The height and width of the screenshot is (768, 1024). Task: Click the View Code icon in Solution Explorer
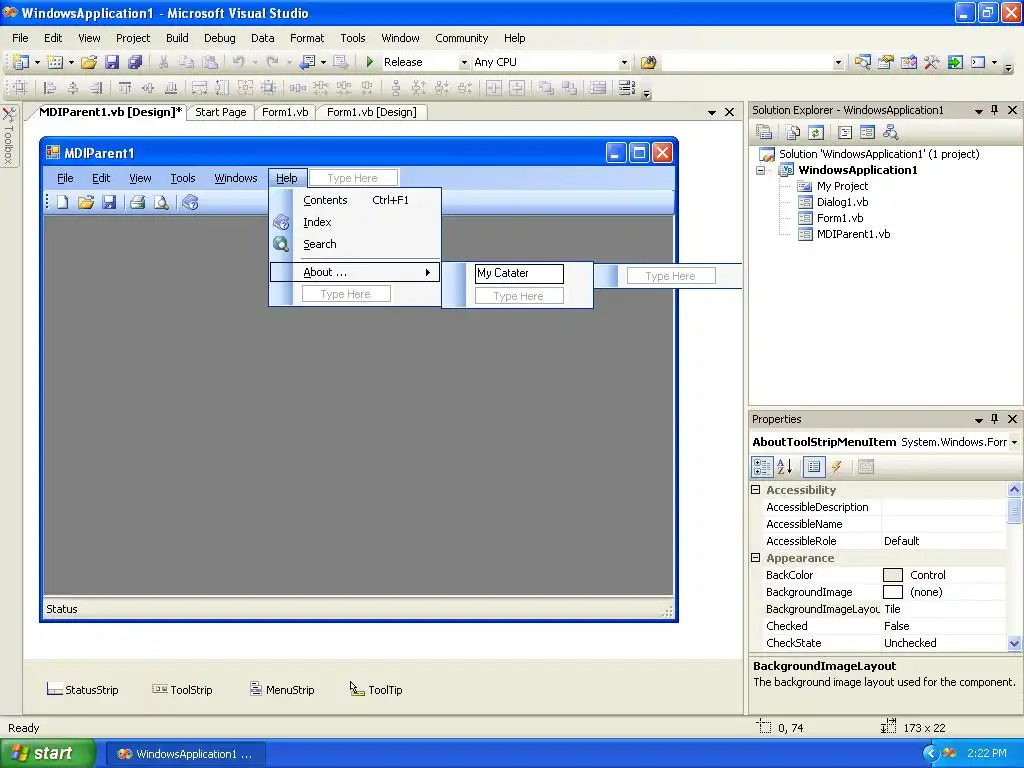[x=845, y=133]
